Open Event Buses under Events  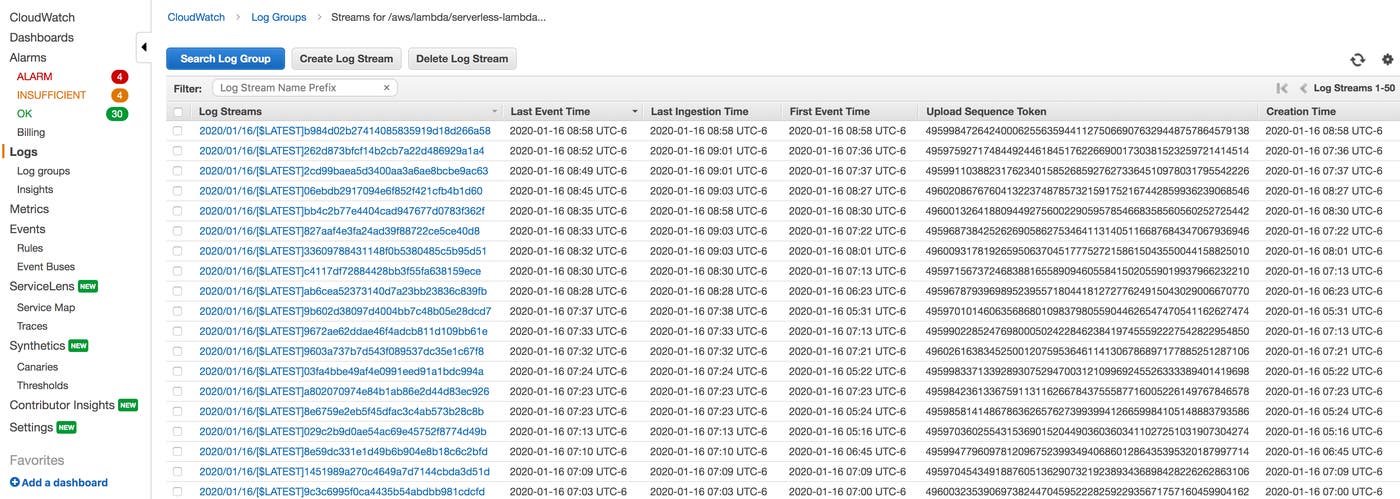46,267
